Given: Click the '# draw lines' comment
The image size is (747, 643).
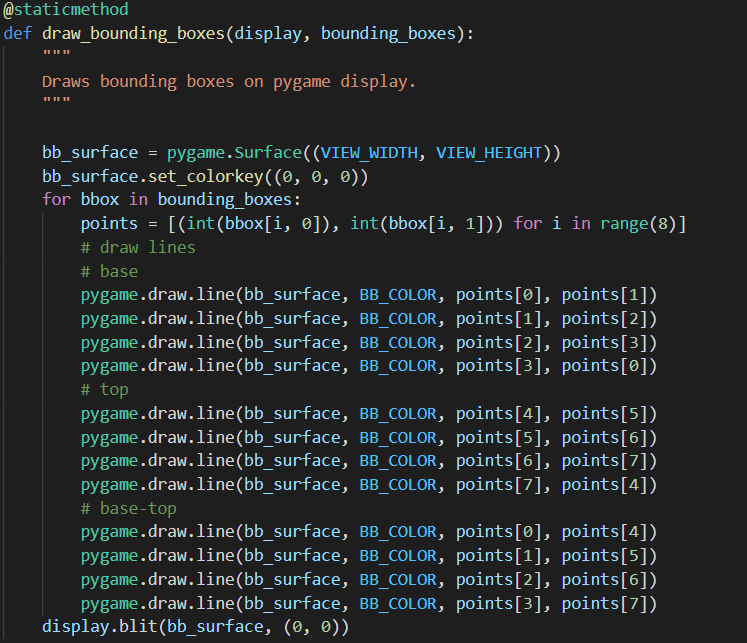Looking at the screenshot, I should pos(138,248).
